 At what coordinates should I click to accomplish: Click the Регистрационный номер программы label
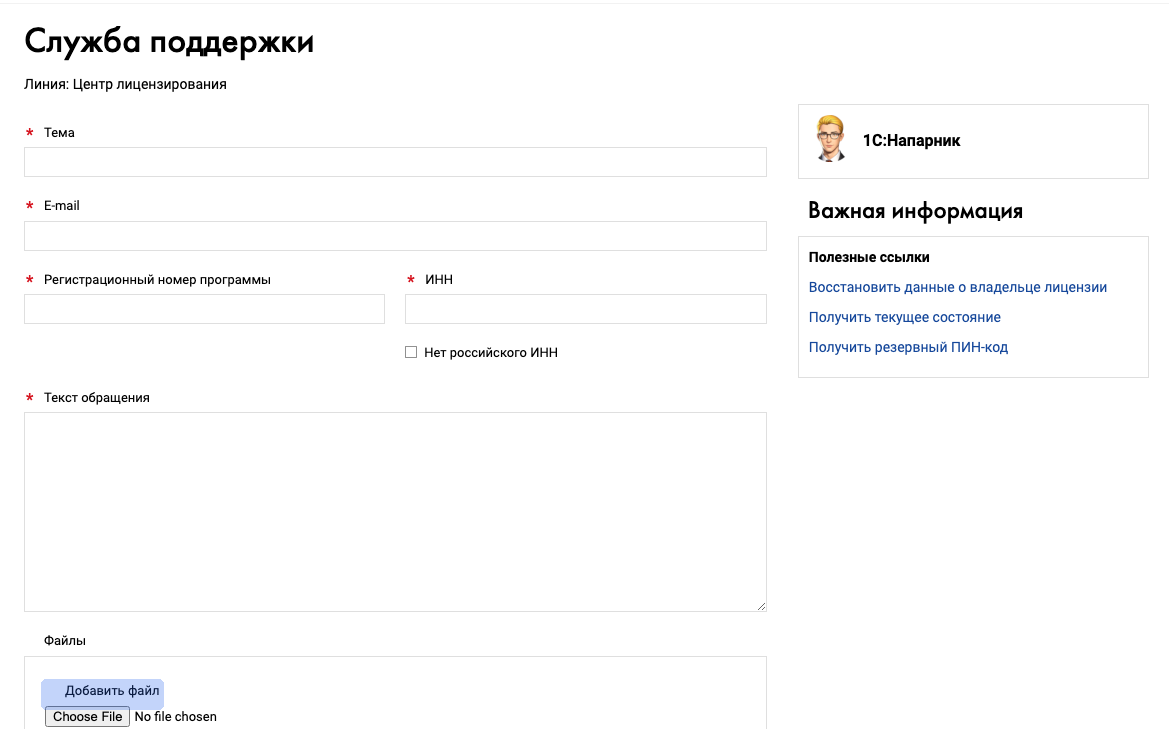point(157,280)
